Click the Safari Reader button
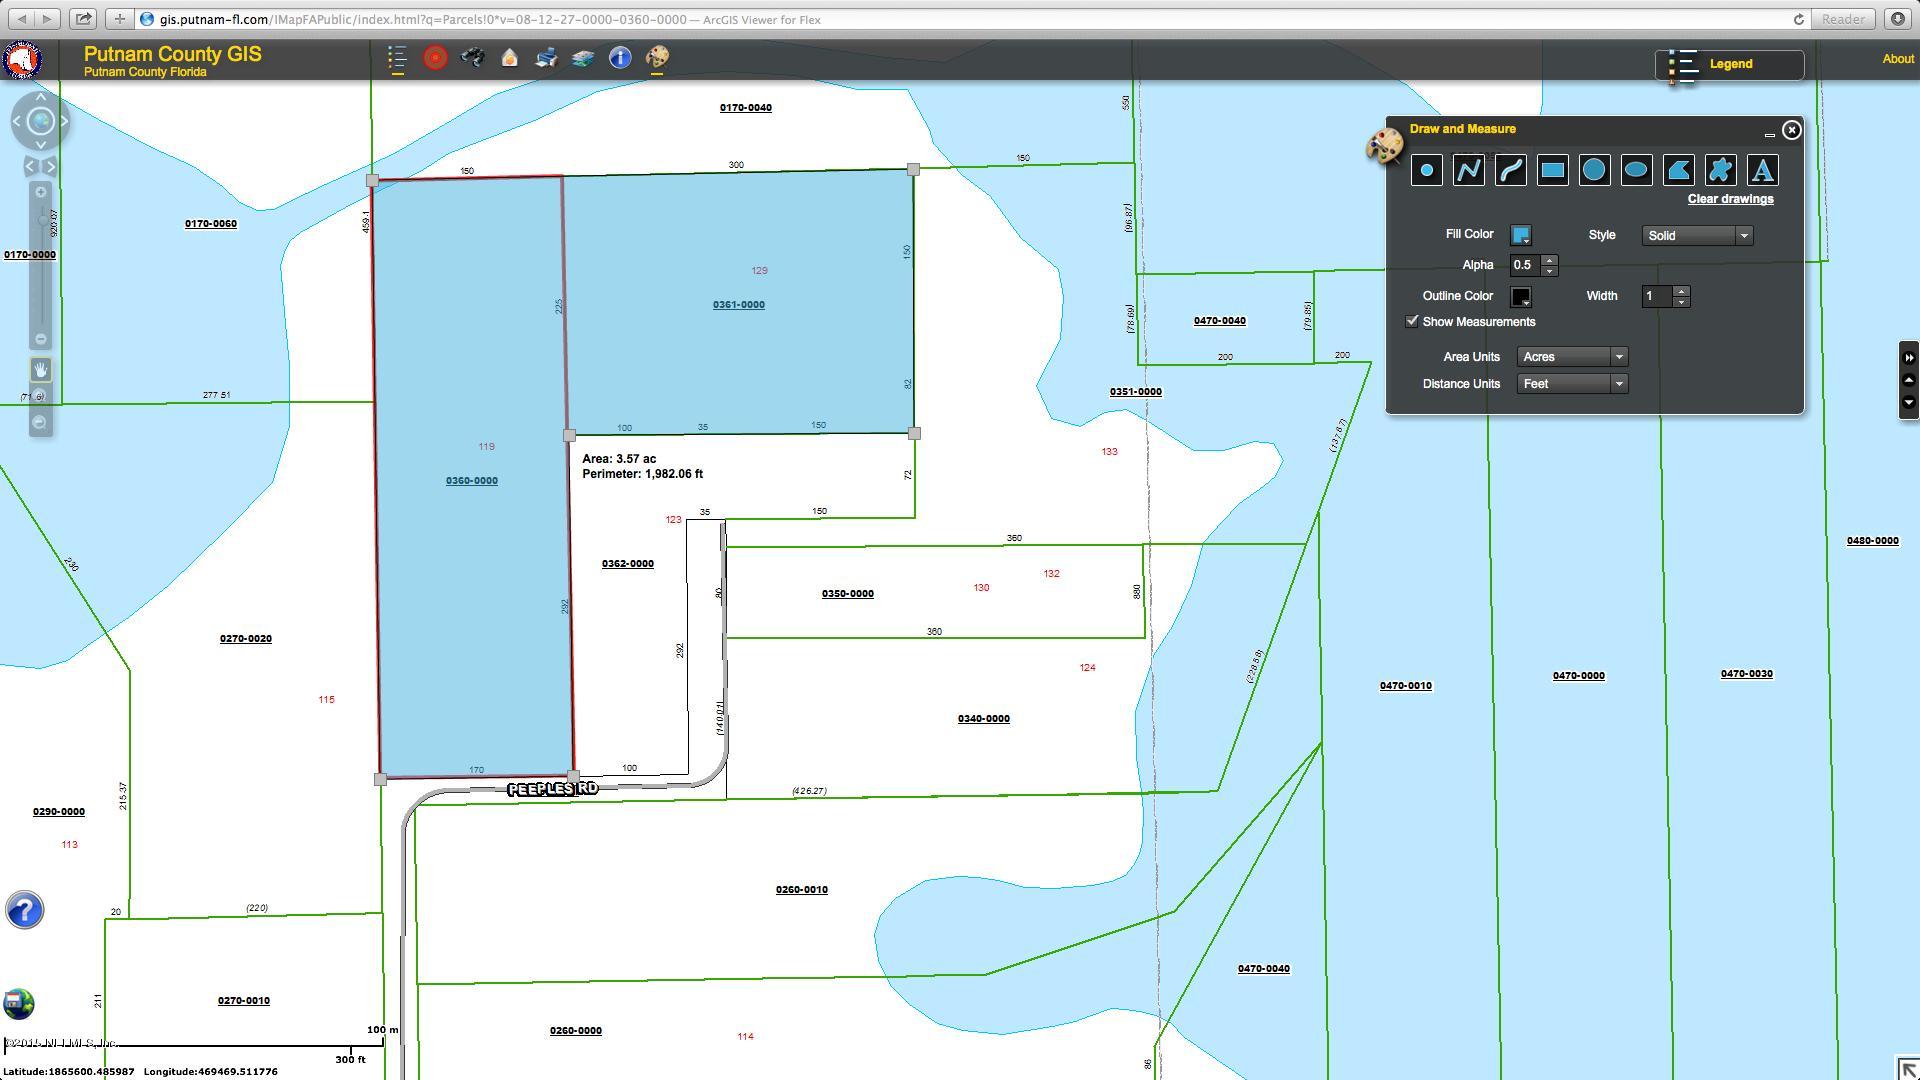The height and width of the screenshot is (1080, 1920). pos(1843,19)
